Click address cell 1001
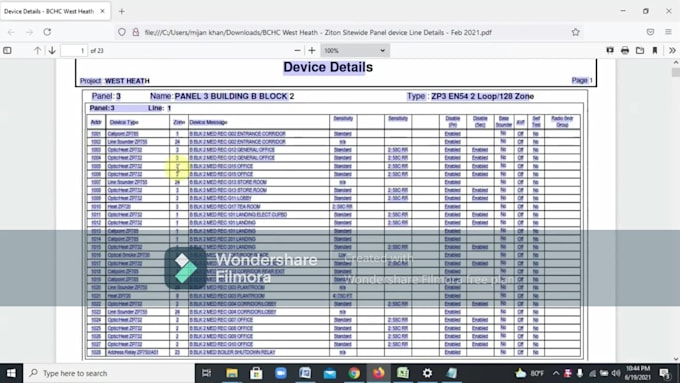Viewport: 680px width, 383px height. pos(96,134)
